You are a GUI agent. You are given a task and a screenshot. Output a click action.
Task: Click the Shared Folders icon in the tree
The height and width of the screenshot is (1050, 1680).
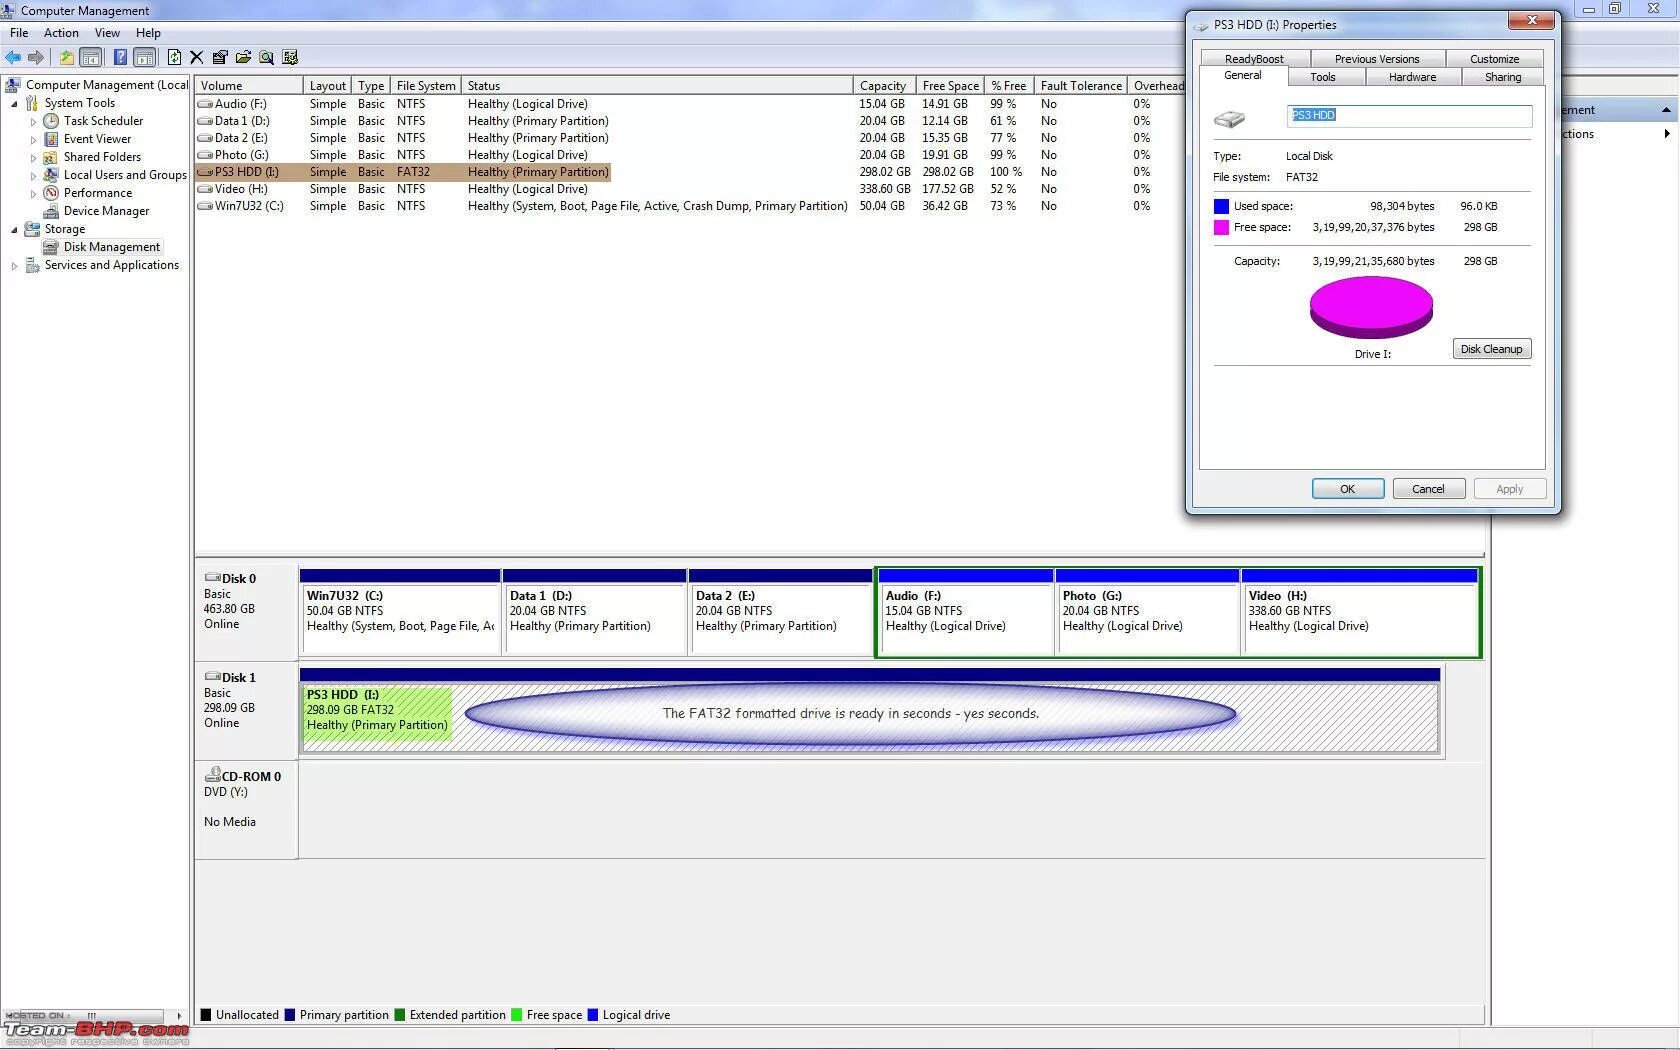tap(51, 157)
